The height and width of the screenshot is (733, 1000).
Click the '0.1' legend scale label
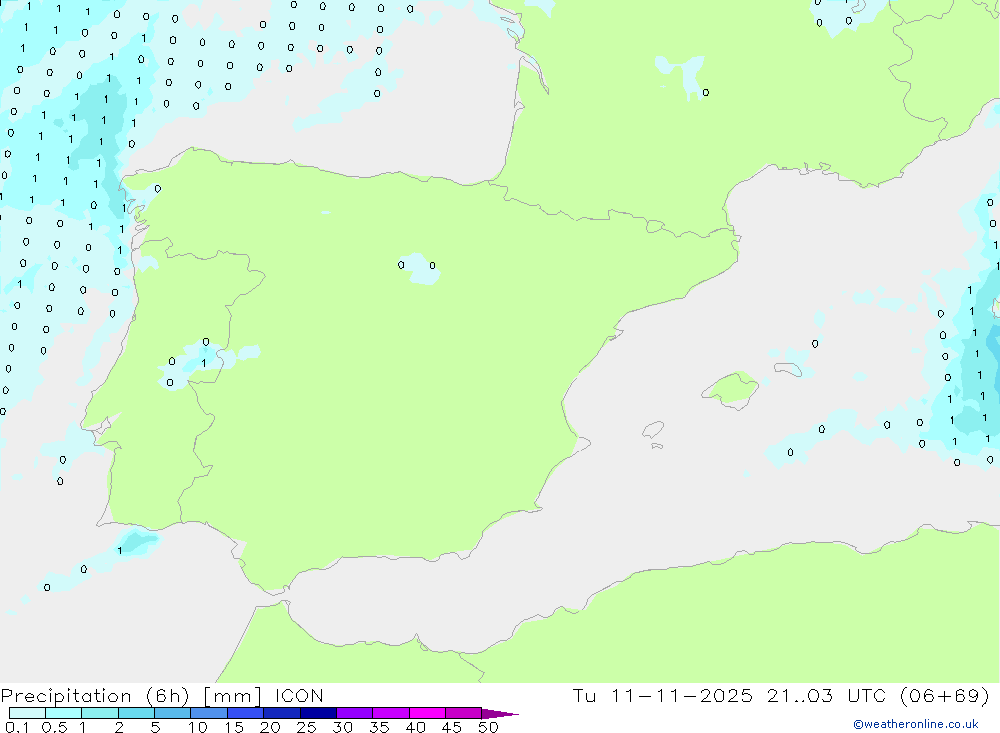17,727
